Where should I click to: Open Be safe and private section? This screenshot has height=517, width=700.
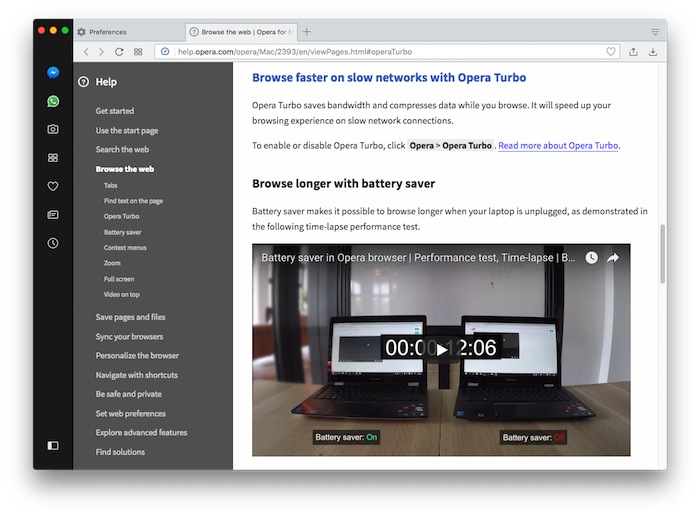tap(129, 394)
